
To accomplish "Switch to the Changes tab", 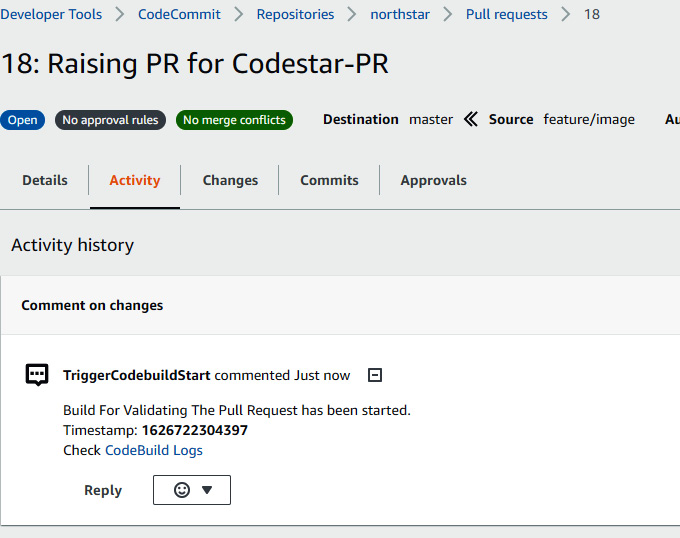I will click(x=230, y=180).
